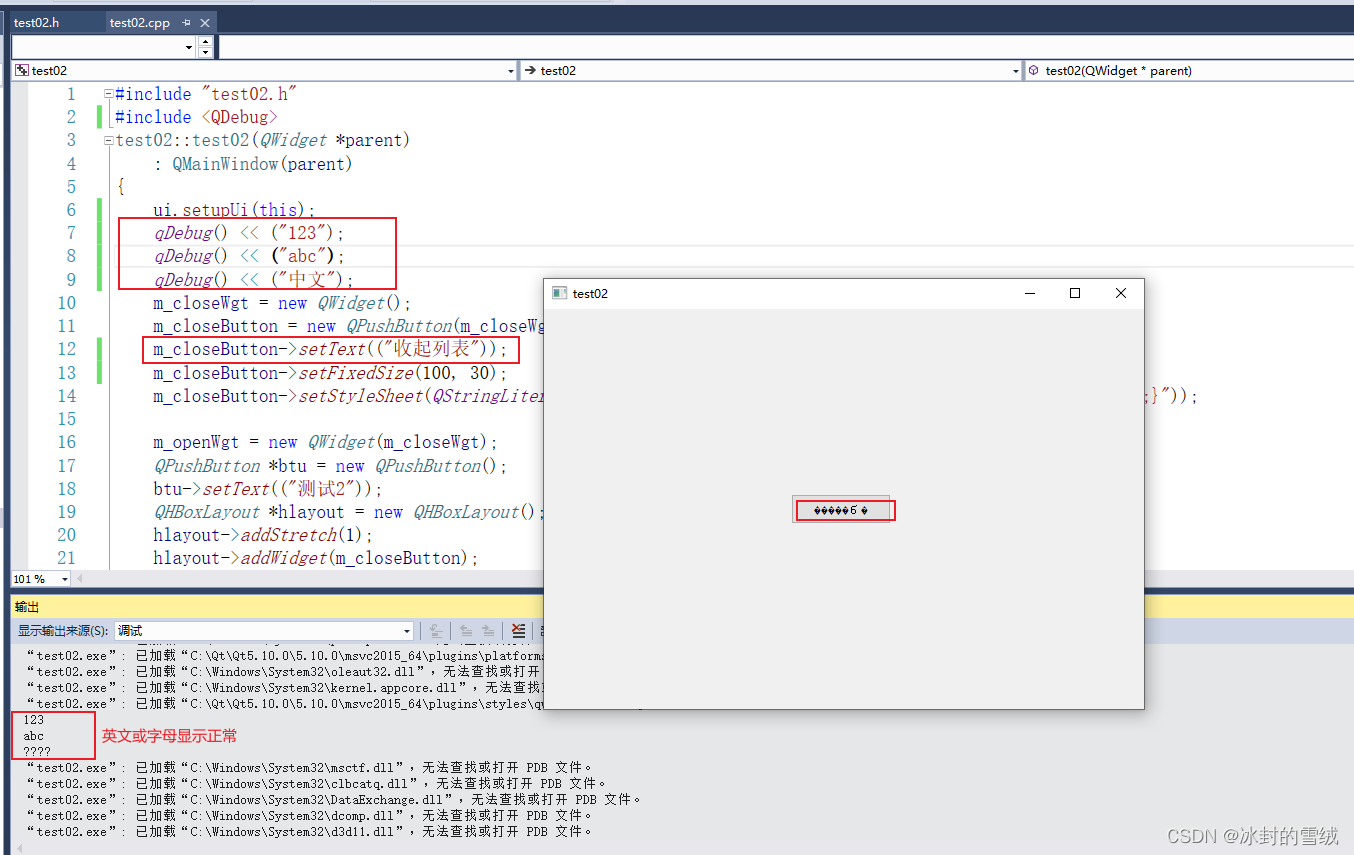Click the up stepper arrow beside the combo box
Image resolution: width=1354 pixels, height=855 pixels.
205,42
